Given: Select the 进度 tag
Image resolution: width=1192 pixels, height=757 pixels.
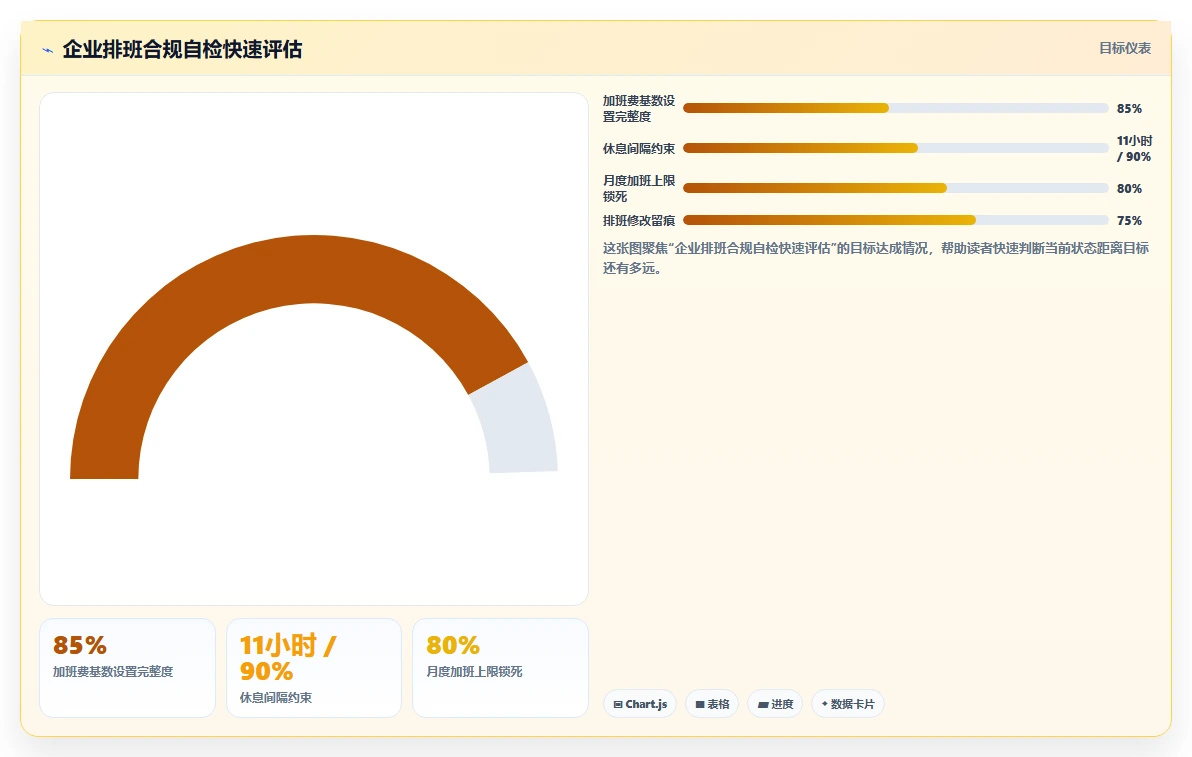Looking at the screenshot, I should 775,704.
